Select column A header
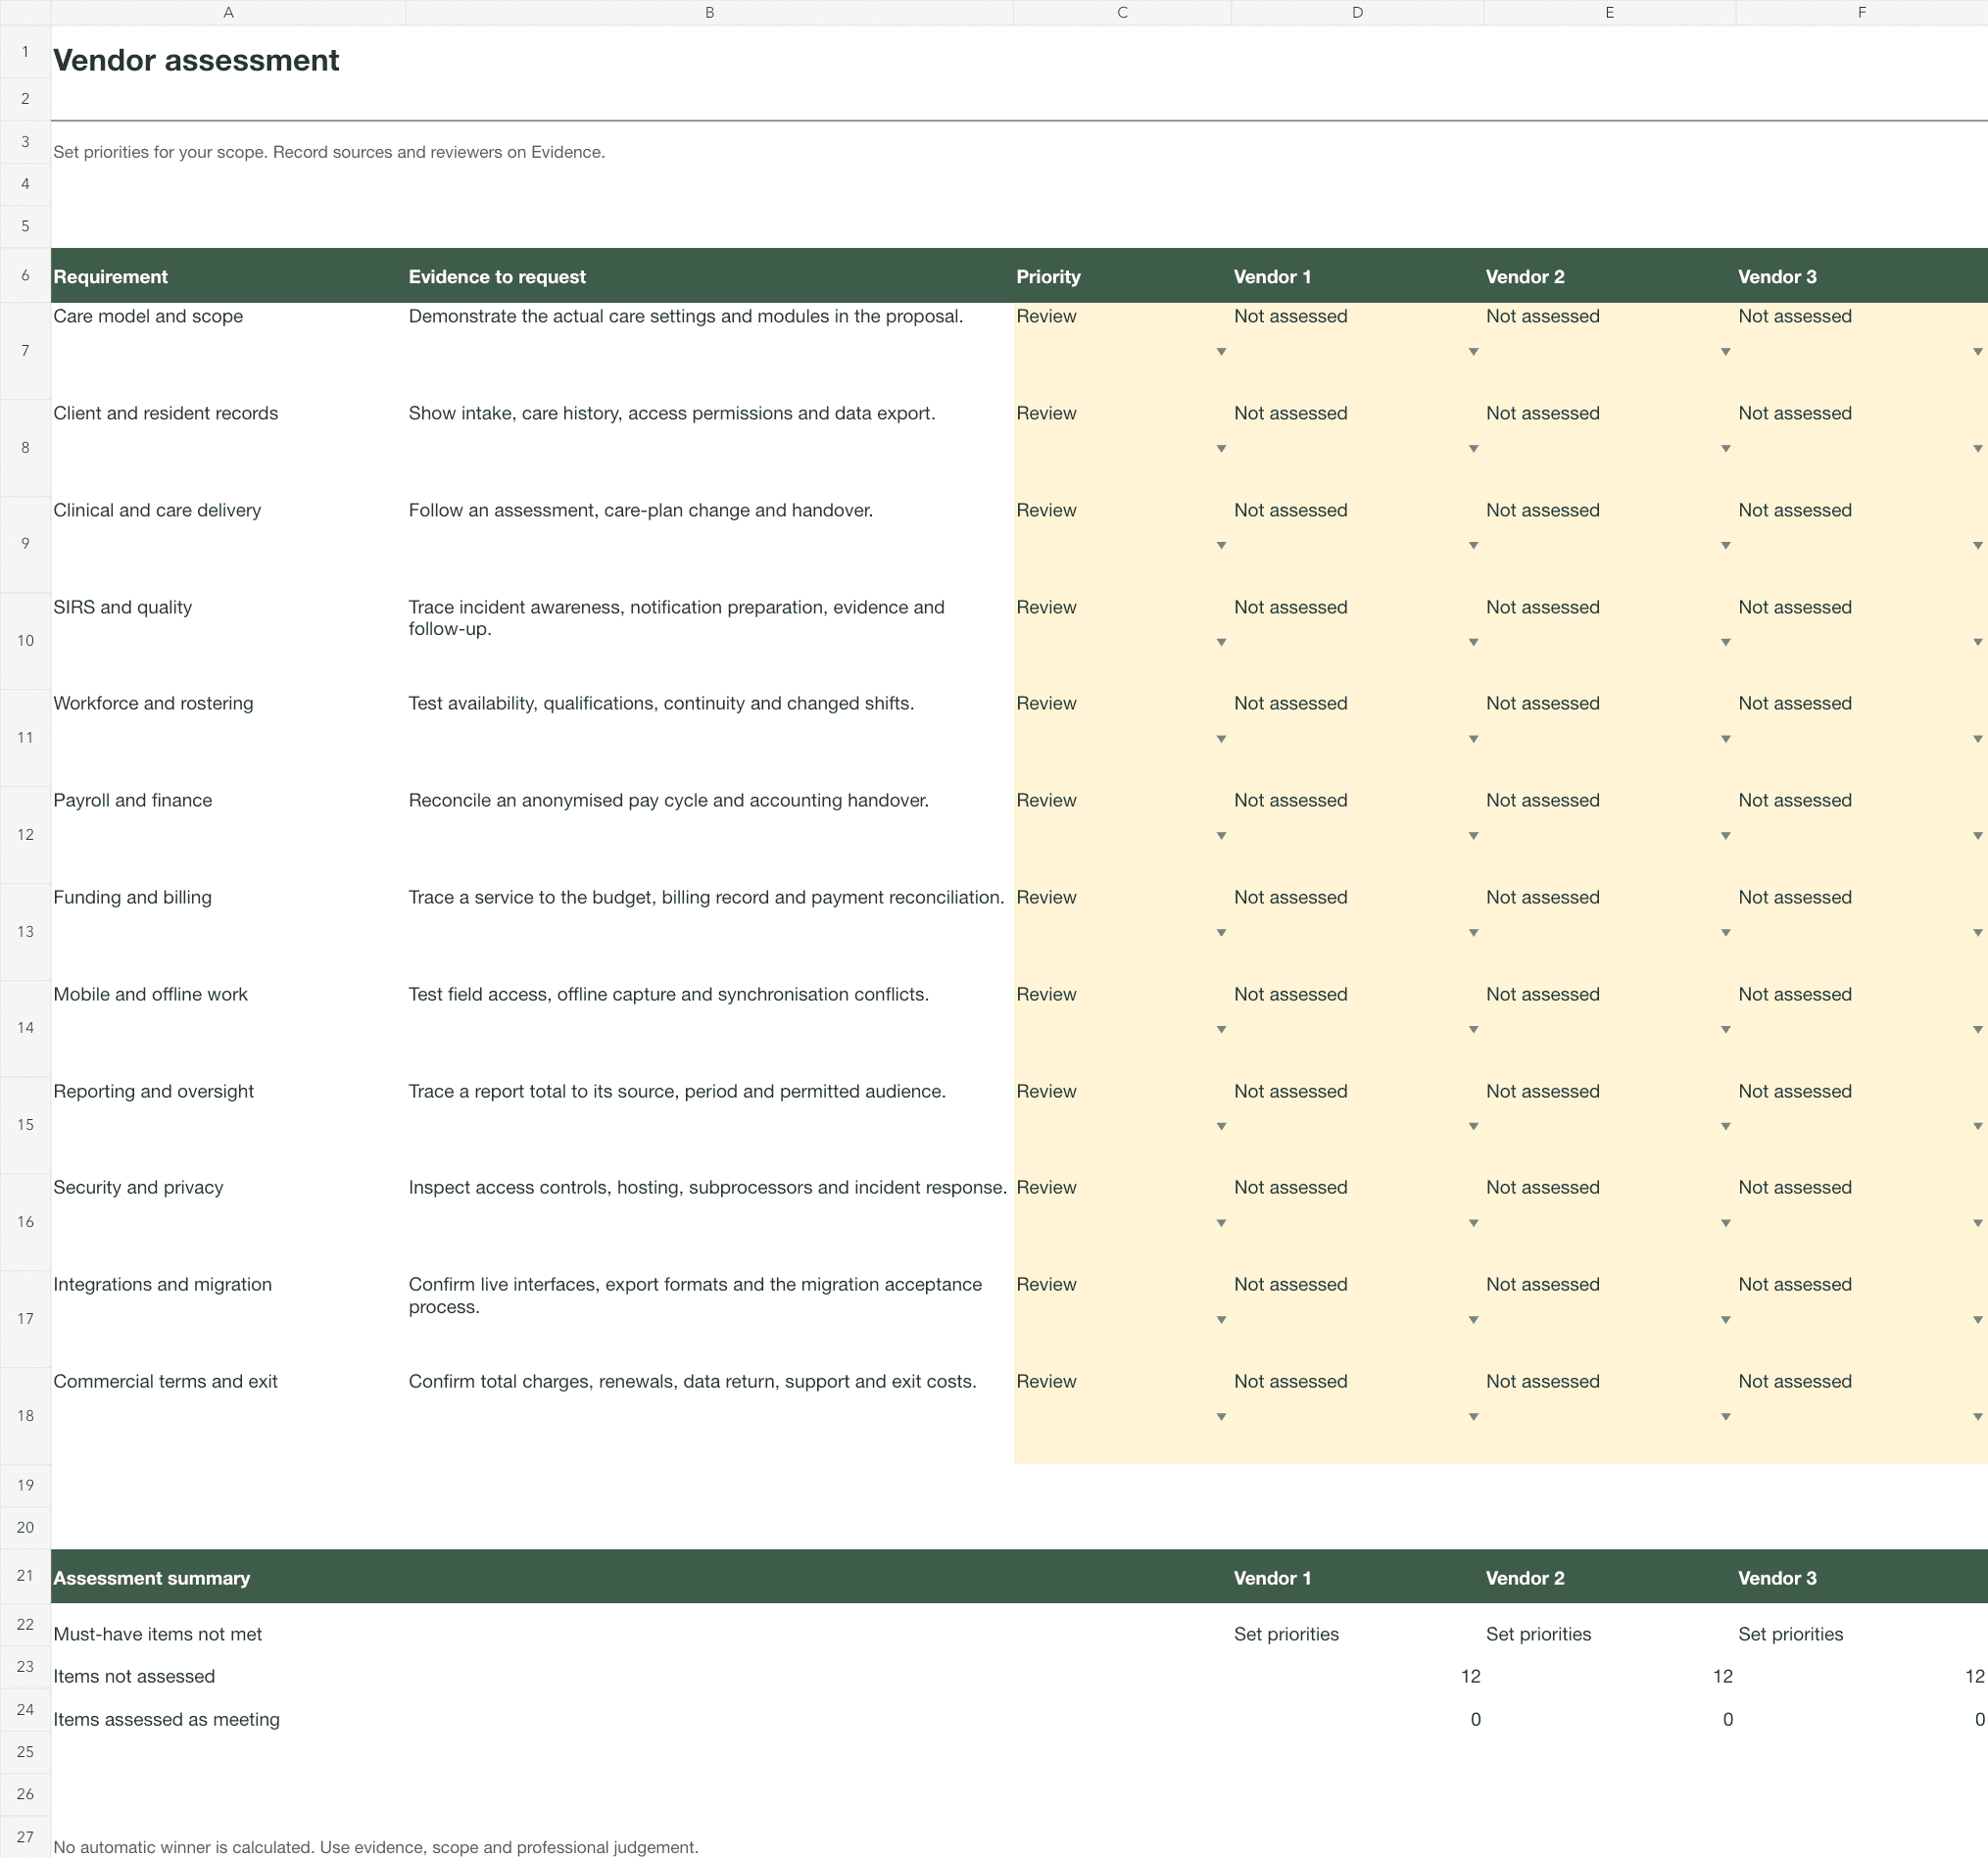The image size is (1988, 1858). point(228,13)
